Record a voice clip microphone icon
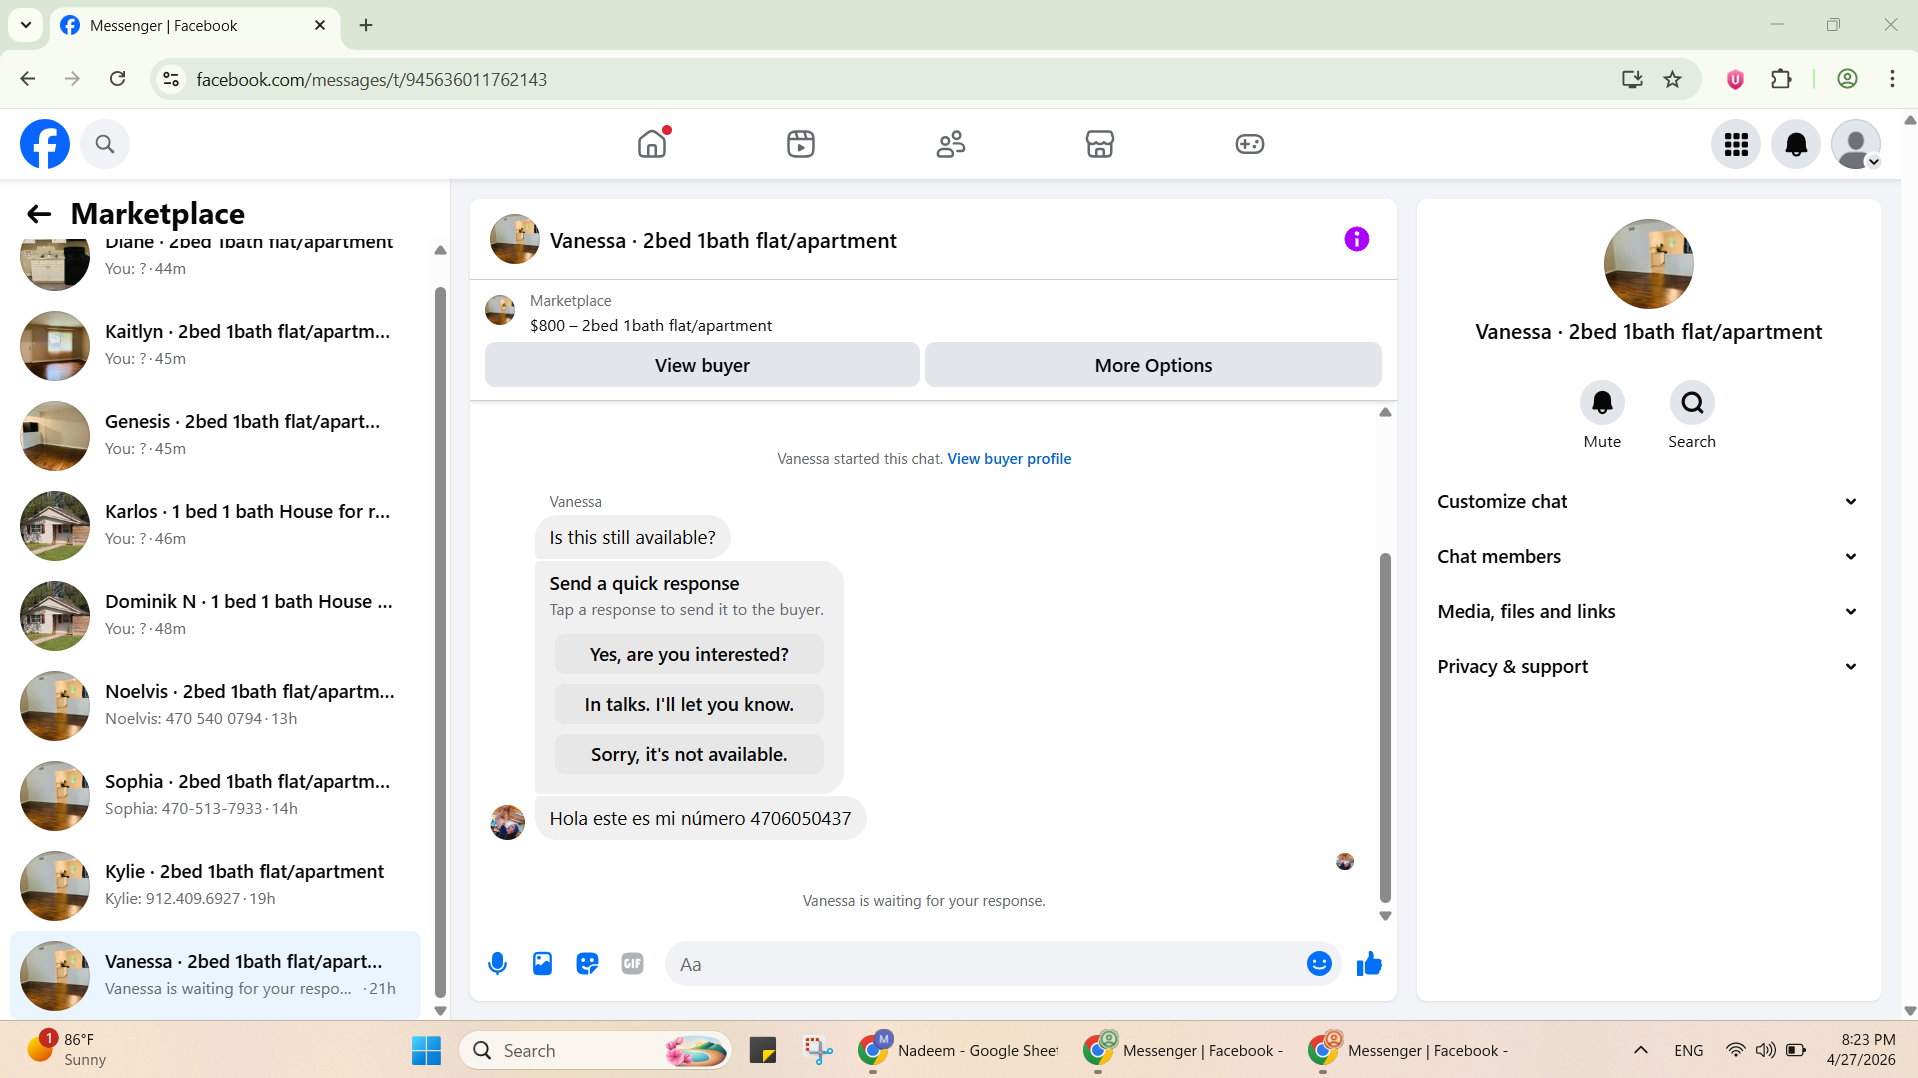The width and height of the screenshot is (1918, 1078). [x=497, y=964]
